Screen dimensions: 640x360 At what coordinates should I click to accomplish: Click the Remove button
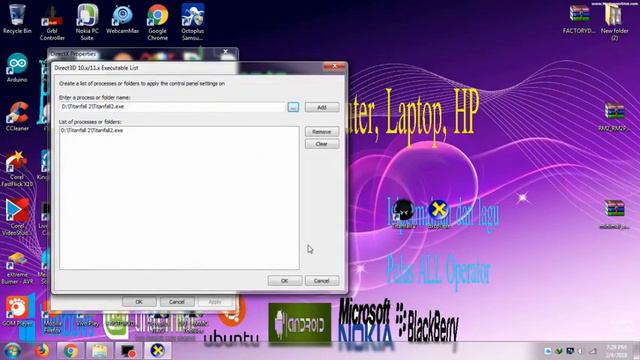tap(322, 131)
